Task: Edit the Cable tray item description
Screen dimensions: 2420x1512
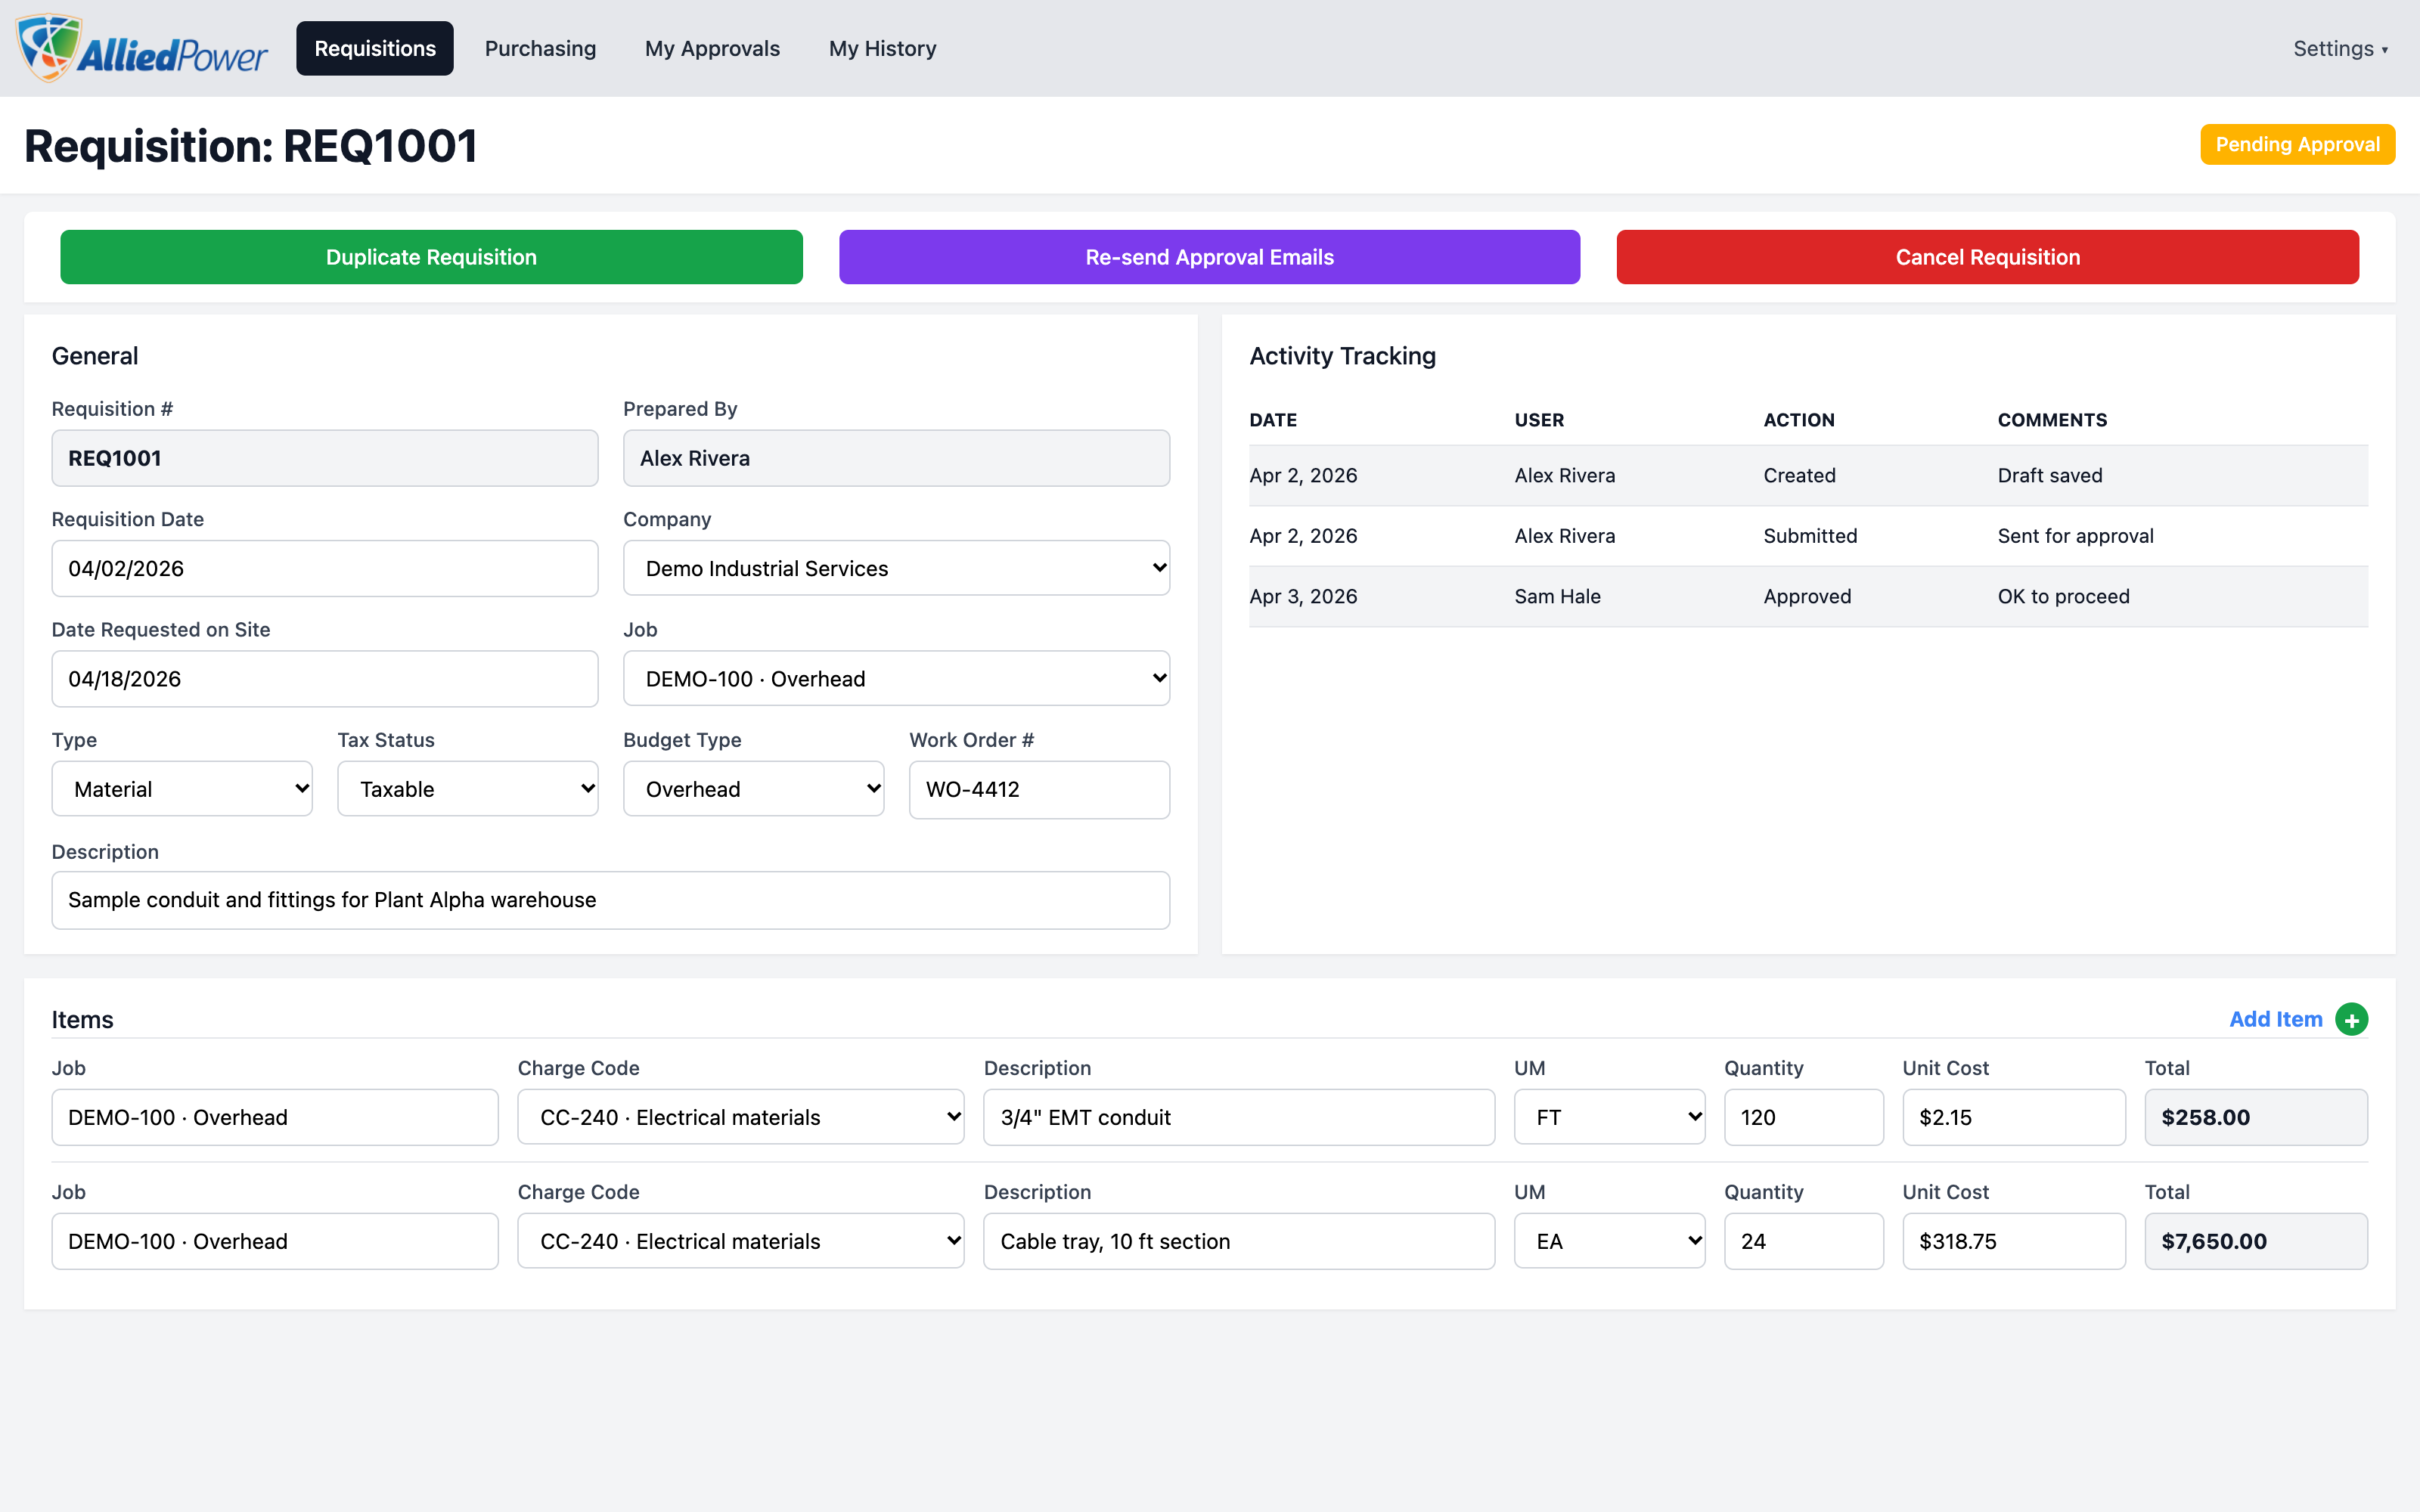Action: 1239,1241
